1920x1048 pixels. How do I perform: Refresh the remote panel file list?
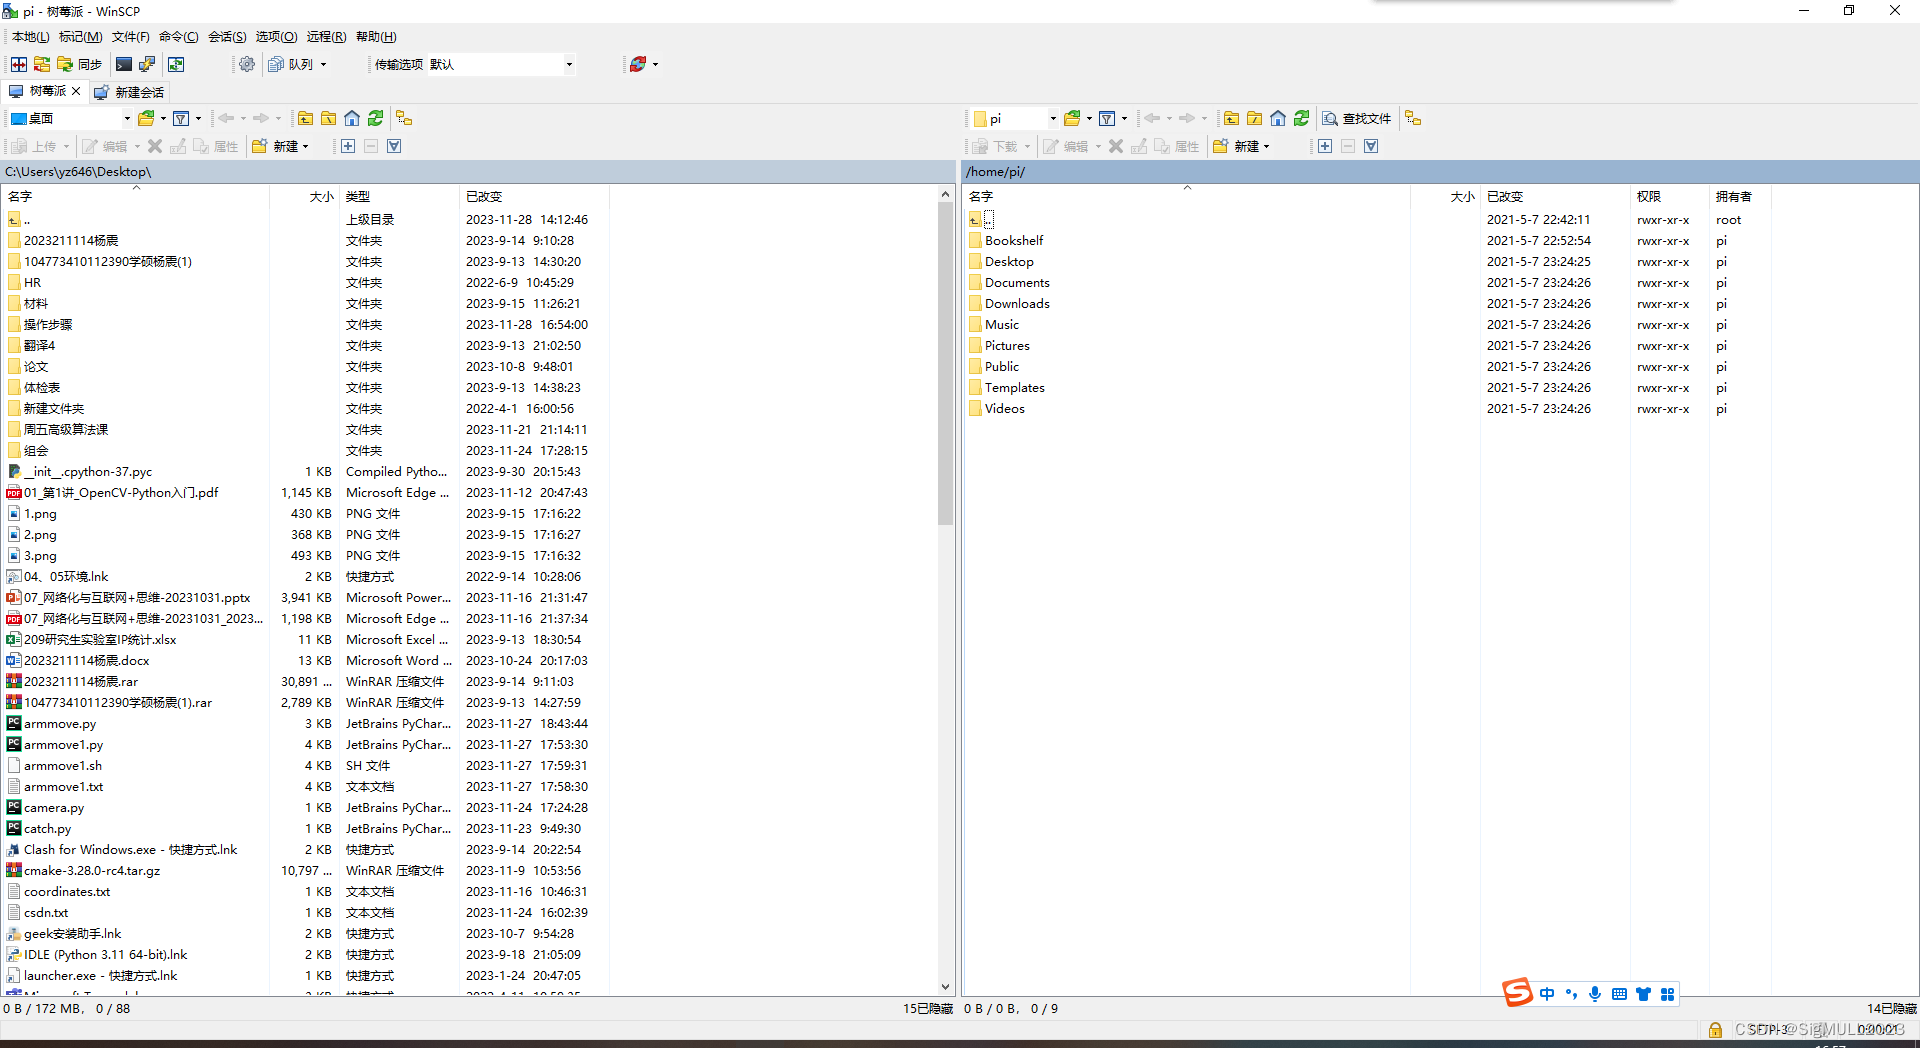(x=1301, y=118)
